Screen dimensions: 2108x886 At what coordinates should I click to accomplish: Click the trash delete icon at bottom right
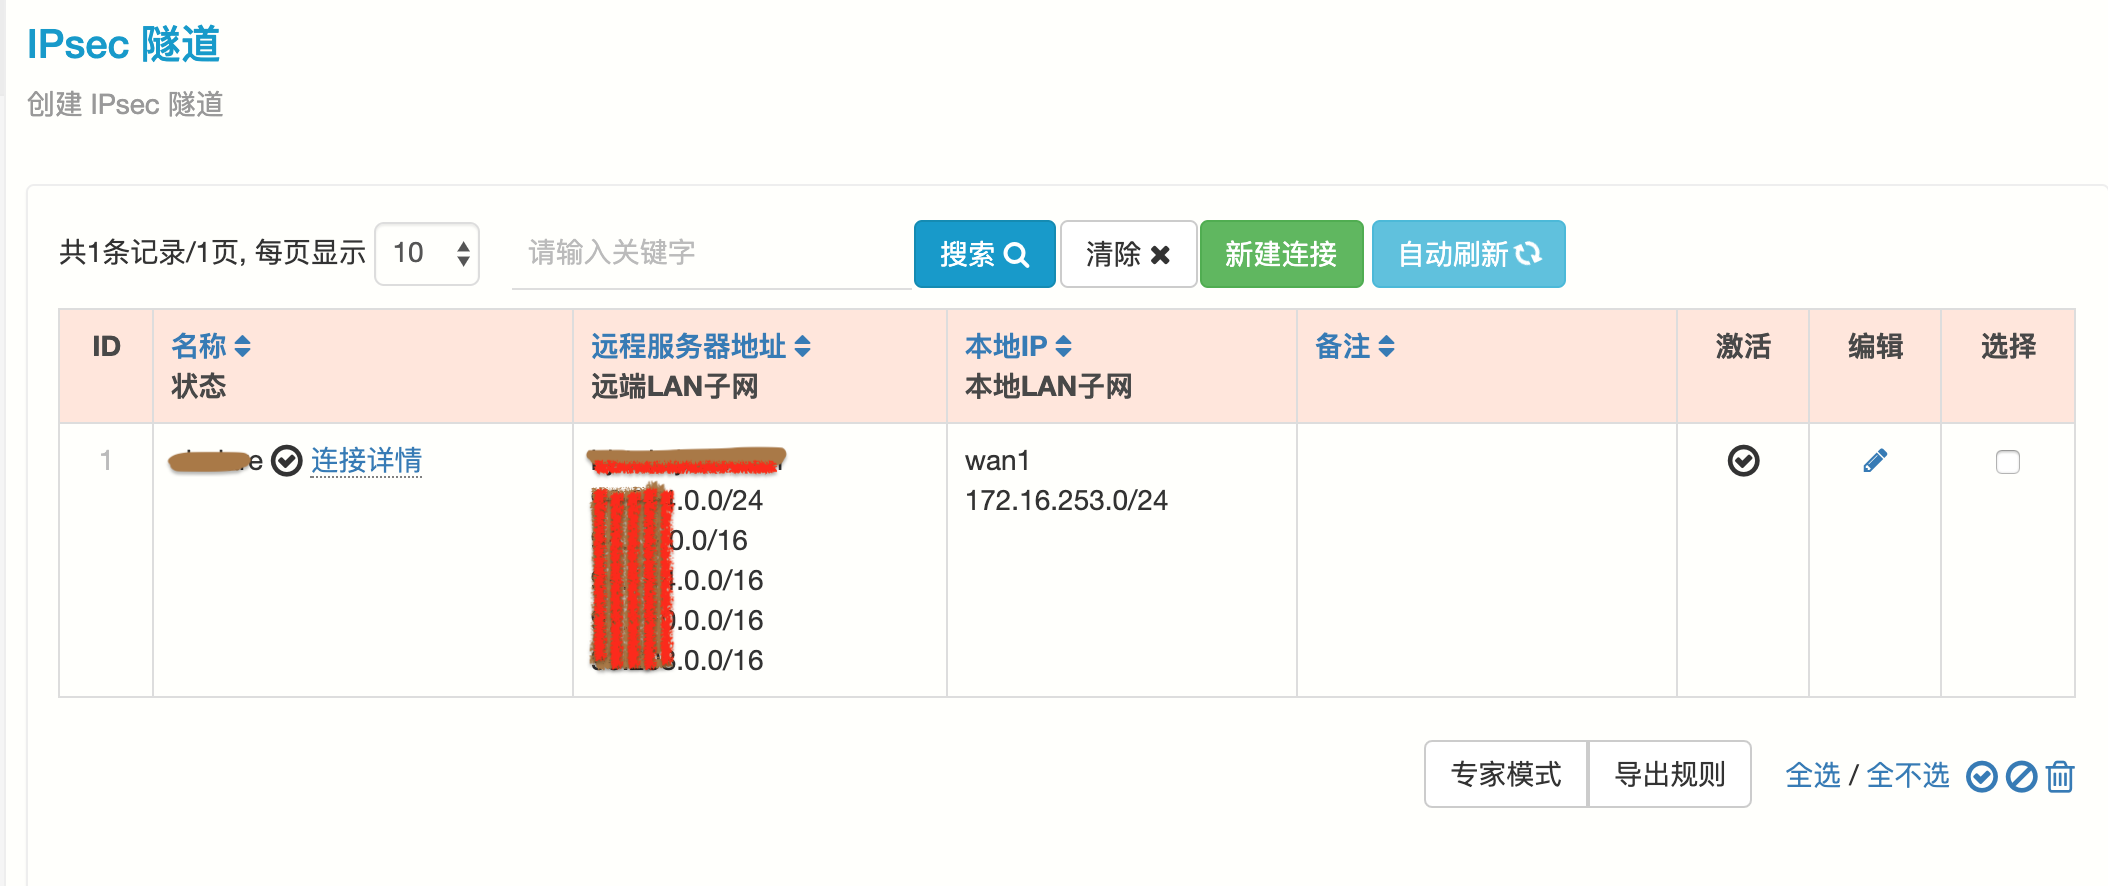(2060, 776)
